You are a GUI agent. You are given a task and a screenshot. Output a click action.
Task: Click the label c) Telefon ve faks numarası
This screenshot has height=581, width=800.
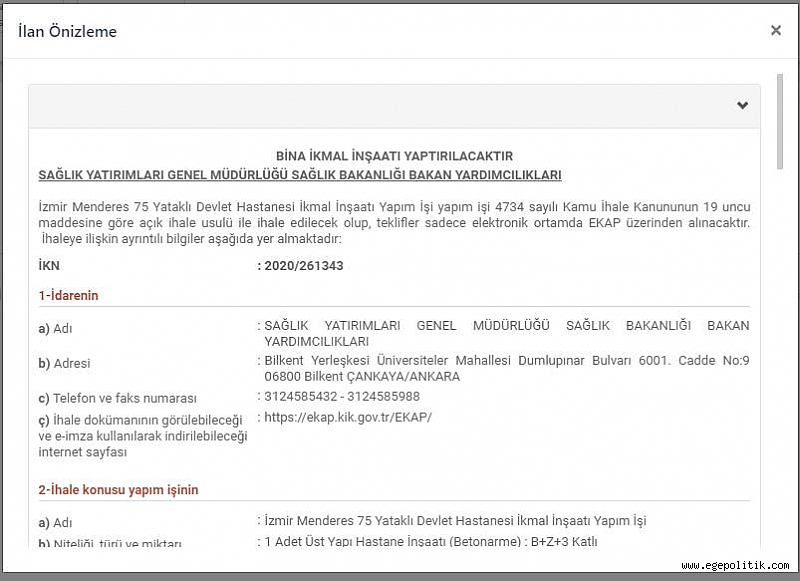click(117, 398)
